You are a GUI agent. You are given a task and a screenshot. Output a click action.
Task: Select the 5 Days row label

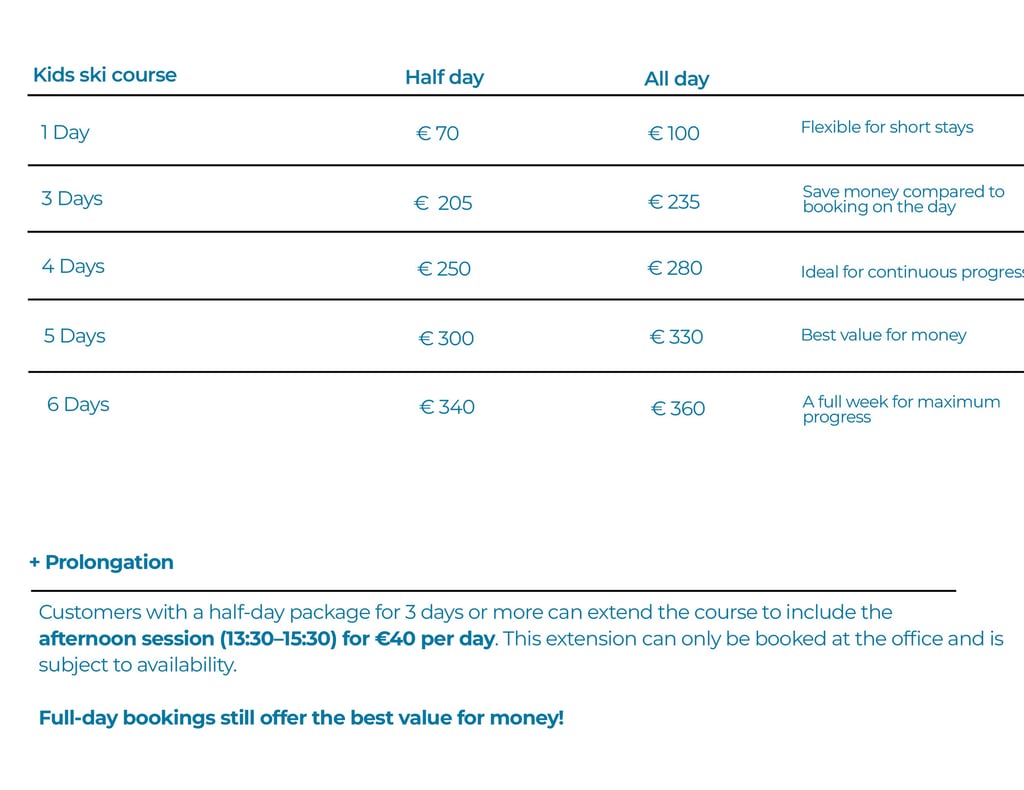click(x=75, y=336)
